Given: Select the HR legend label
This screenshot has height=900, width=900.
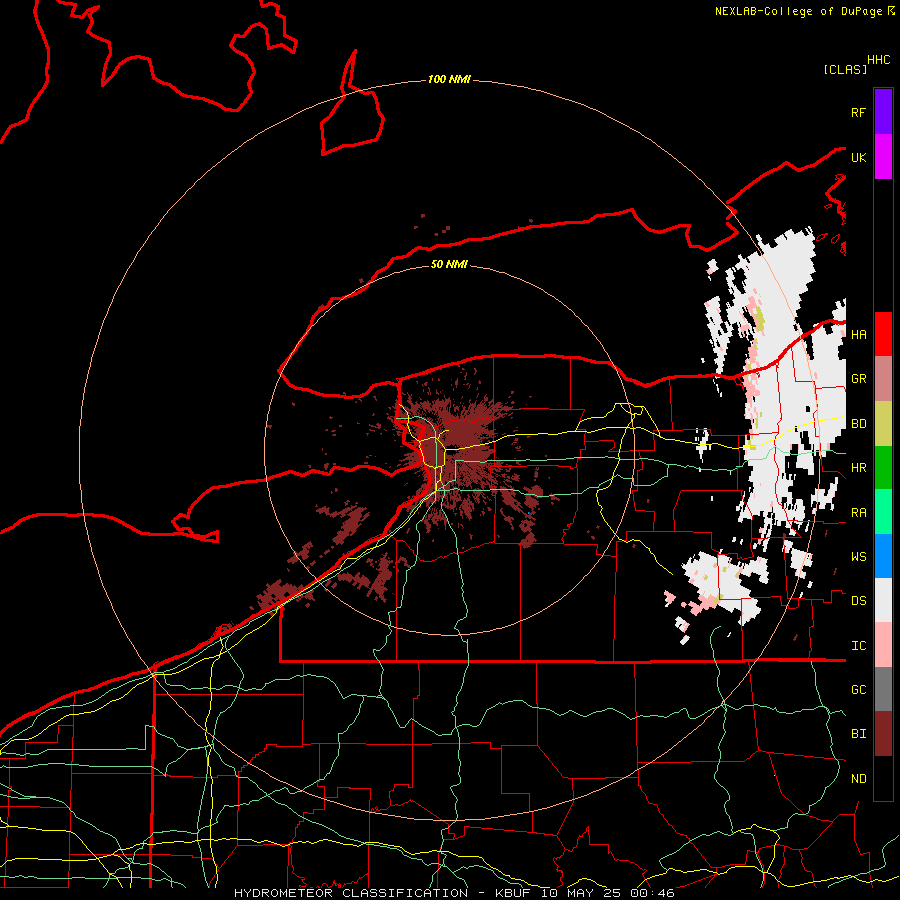Looking at the screenshot, I should [x=859, y=468].
